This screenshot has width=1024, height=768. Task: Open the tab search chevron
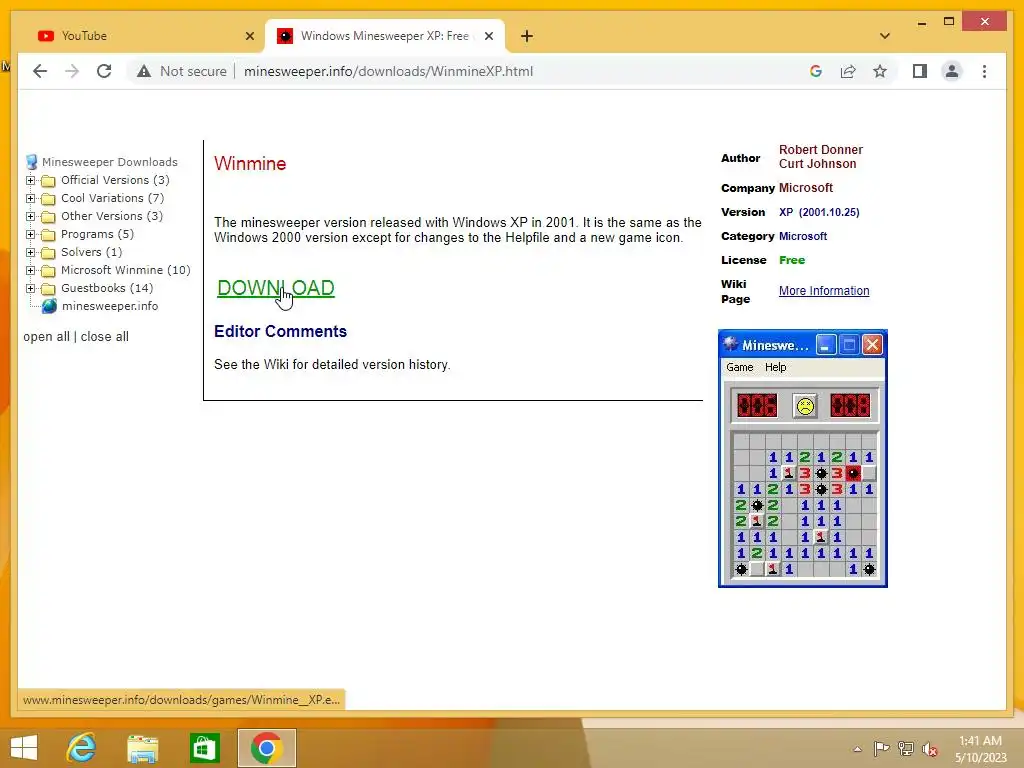pos(885,36)
